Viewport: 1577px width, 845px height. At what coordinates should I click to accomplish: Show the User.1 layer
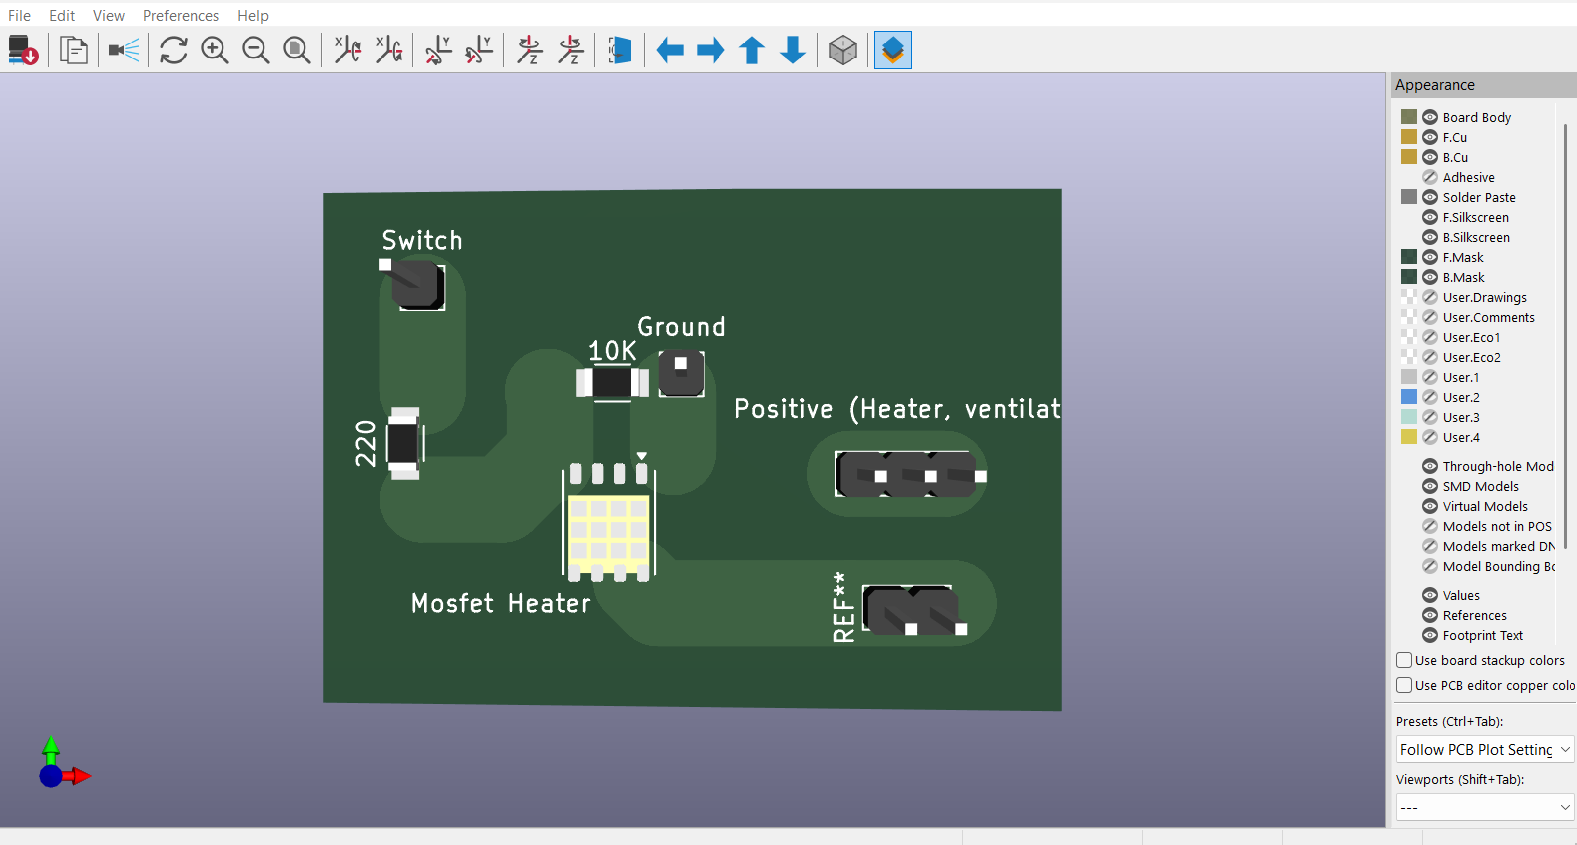click(1430, 377)
